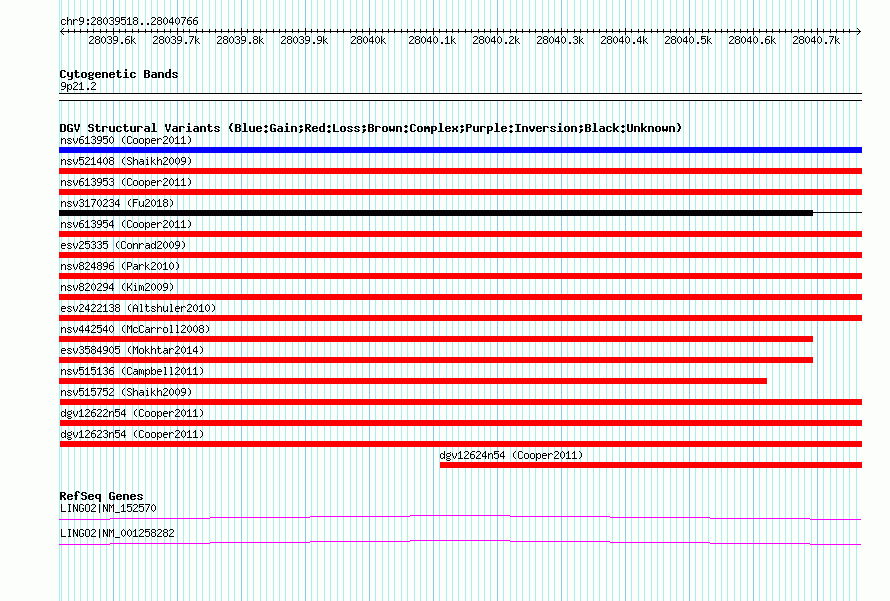
Task: Click the red bar under nsv521408 (Shaikh2009)
Action: [x=460, y=171]
